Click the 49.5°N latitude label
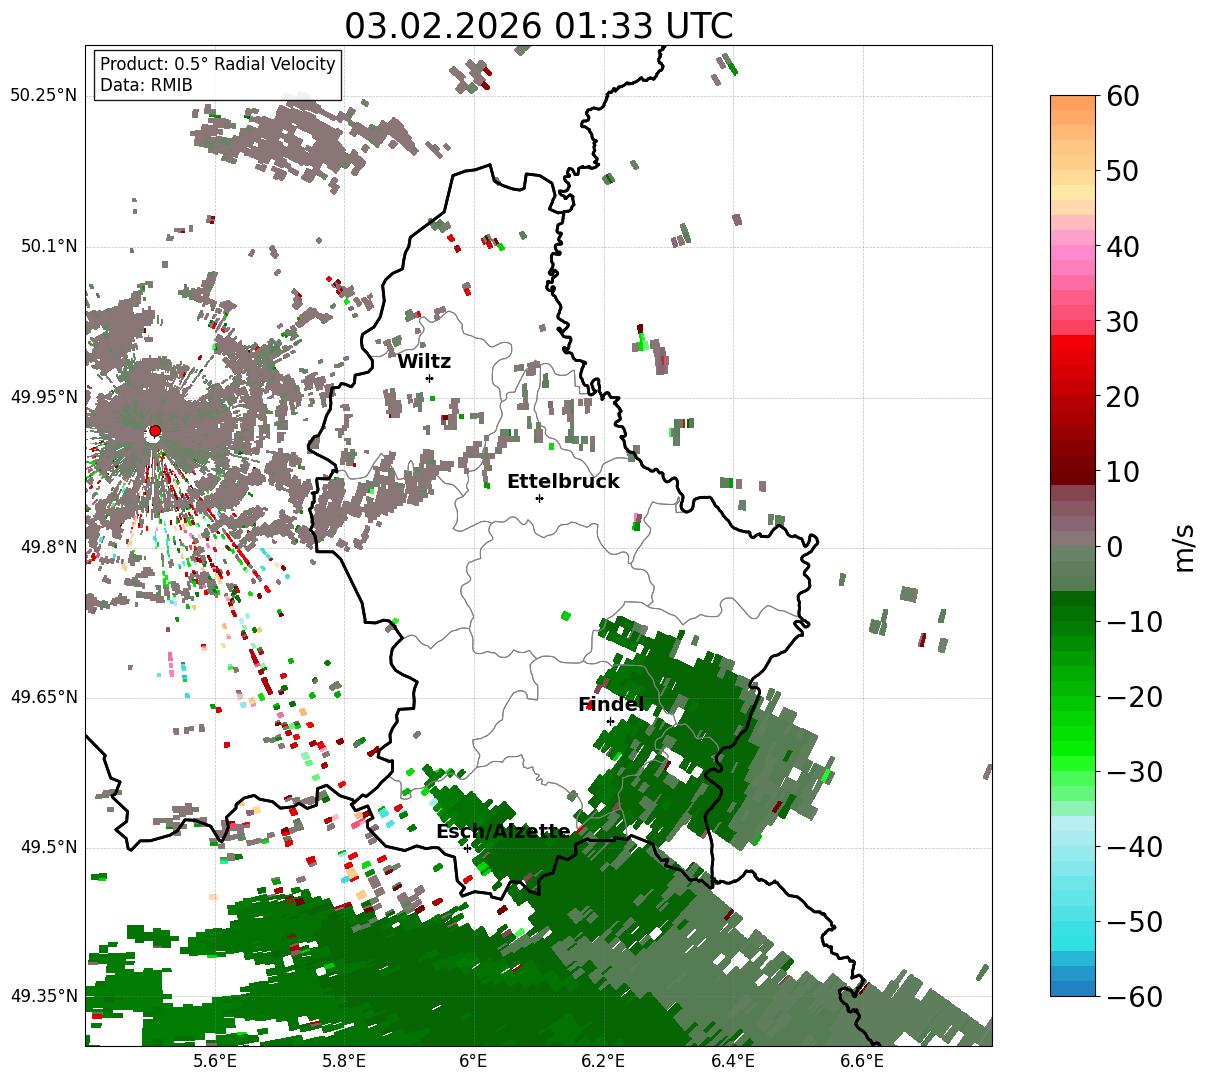1207x1081 pixels. 49,848
